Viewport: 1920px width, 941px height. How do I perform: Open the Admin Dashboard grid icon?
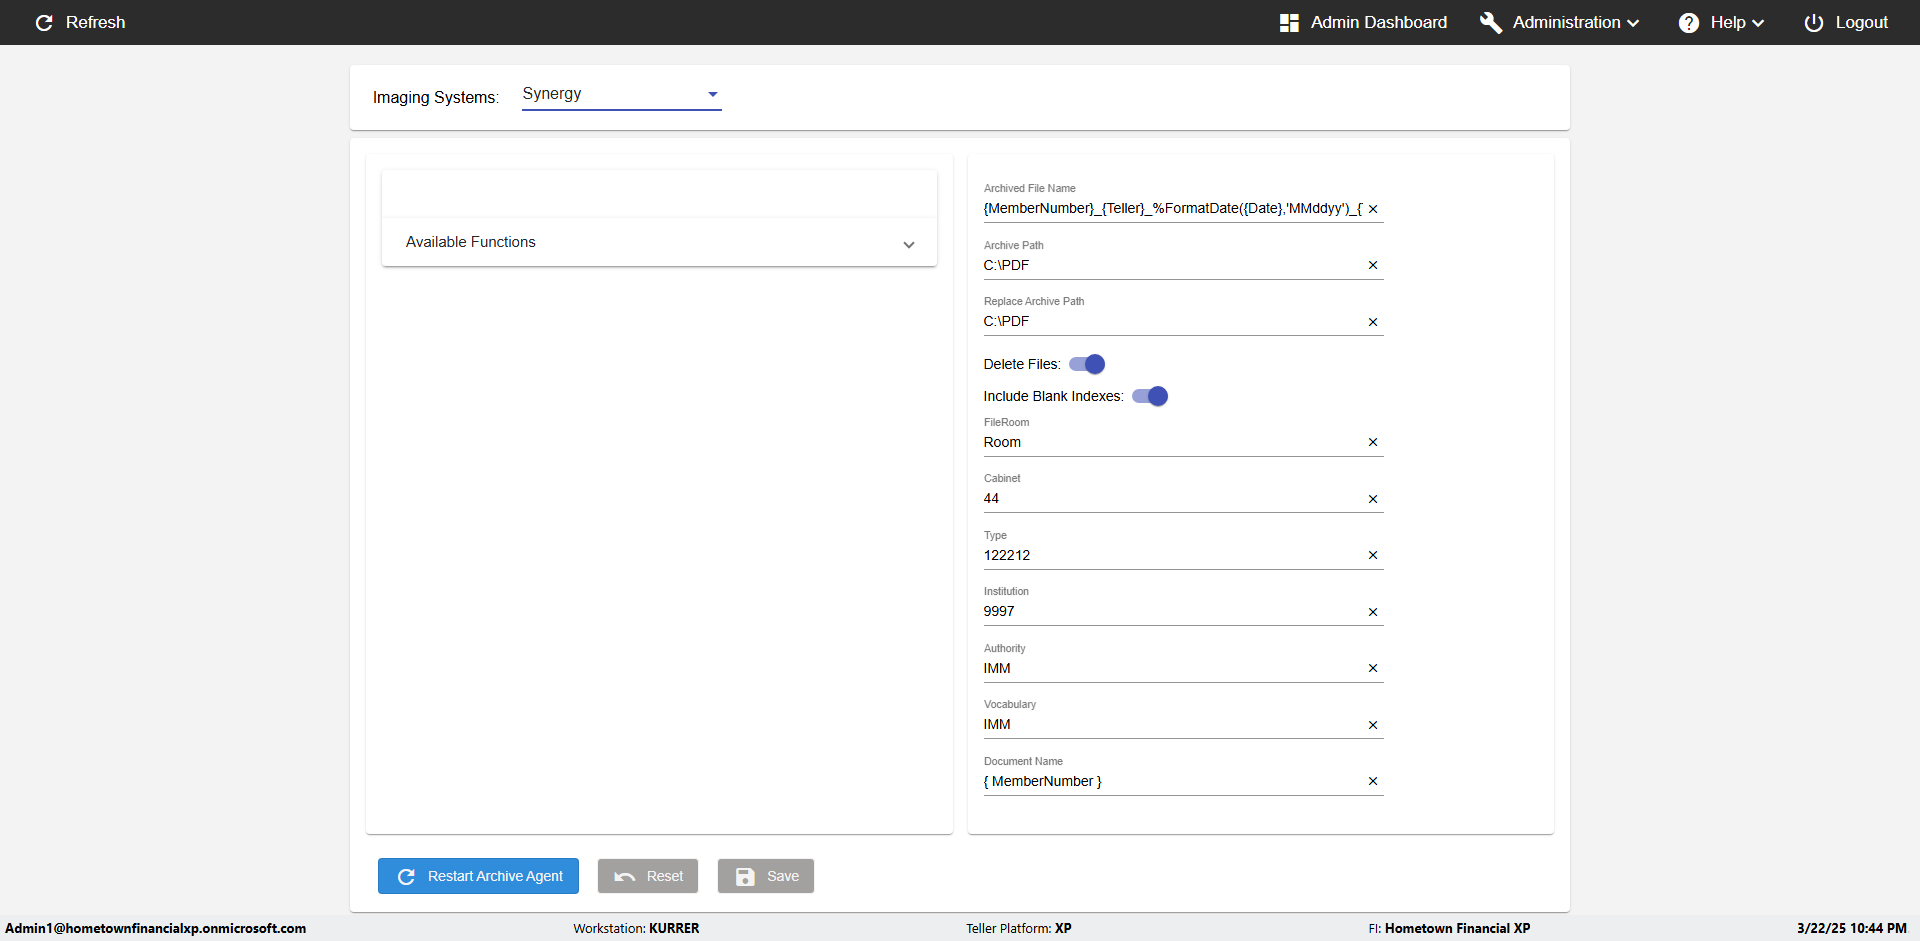tap(1289, 23)
